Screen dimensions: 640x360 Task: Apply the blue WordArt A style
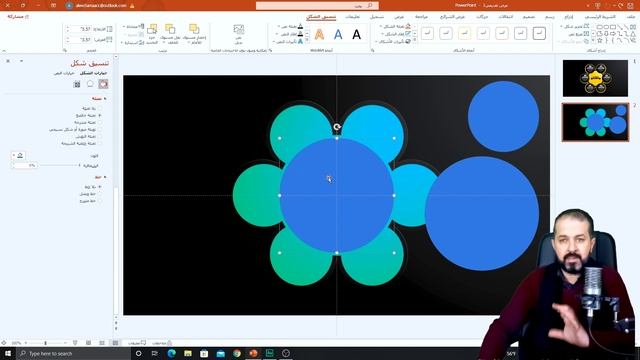coord(338,35)
